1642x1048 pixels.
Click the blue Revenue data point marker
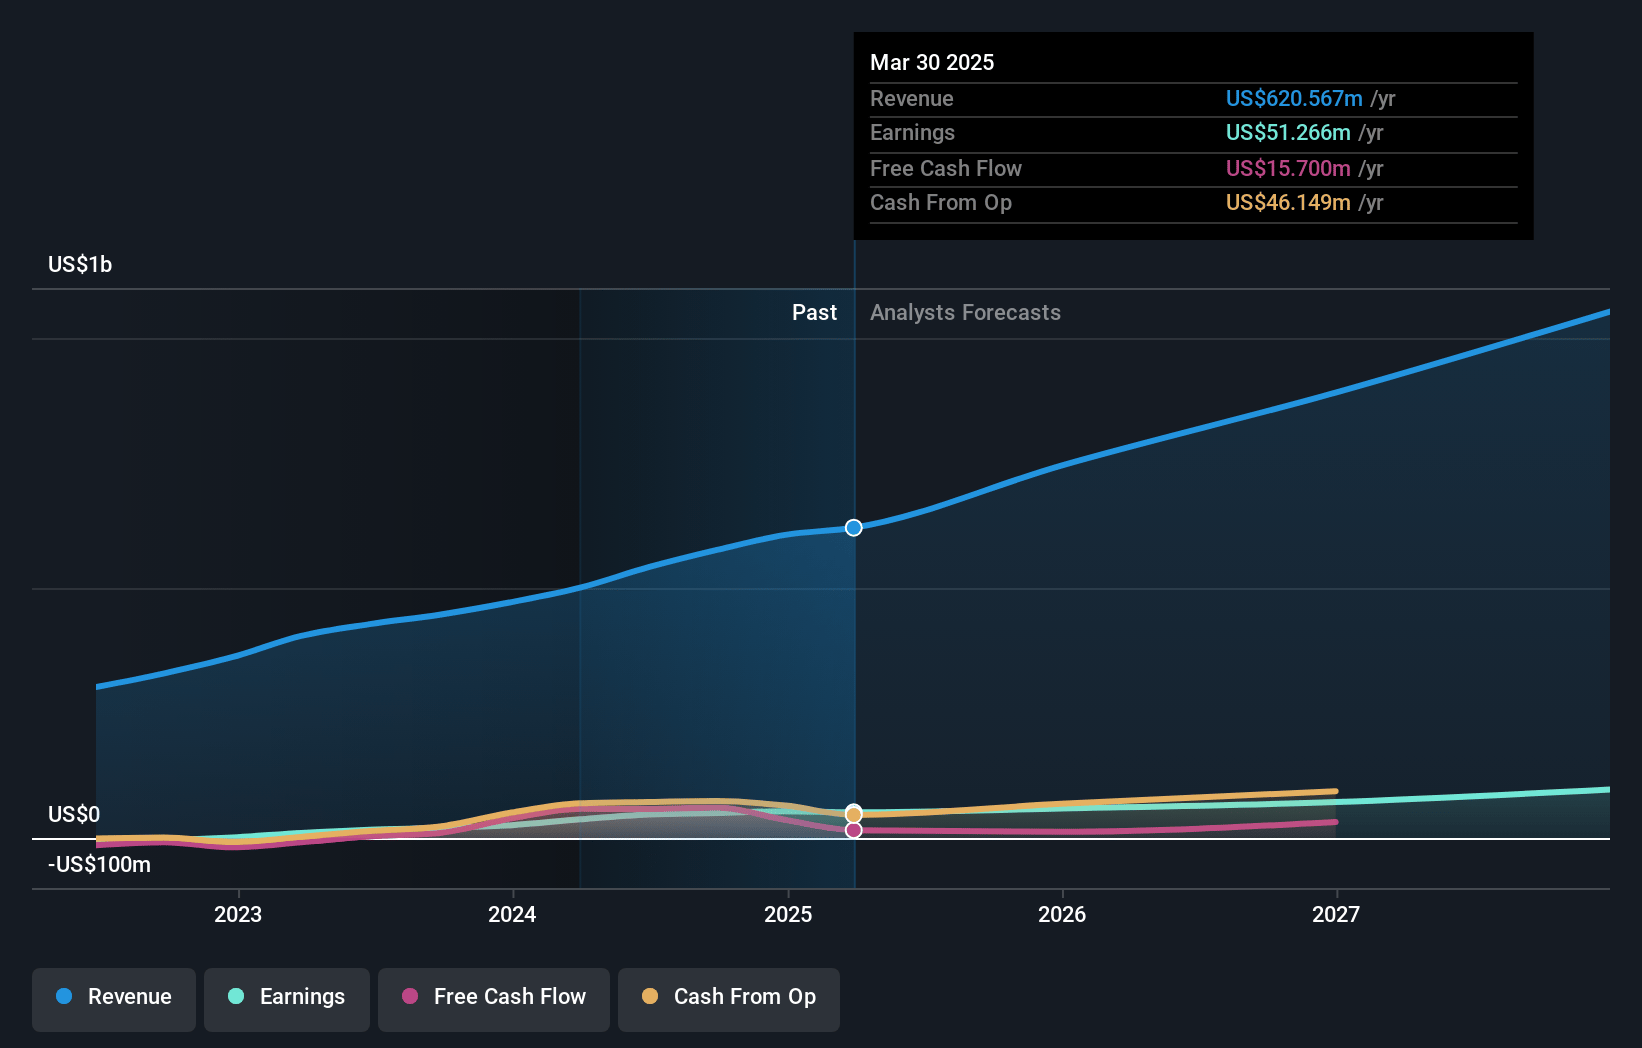coord(853,528)
